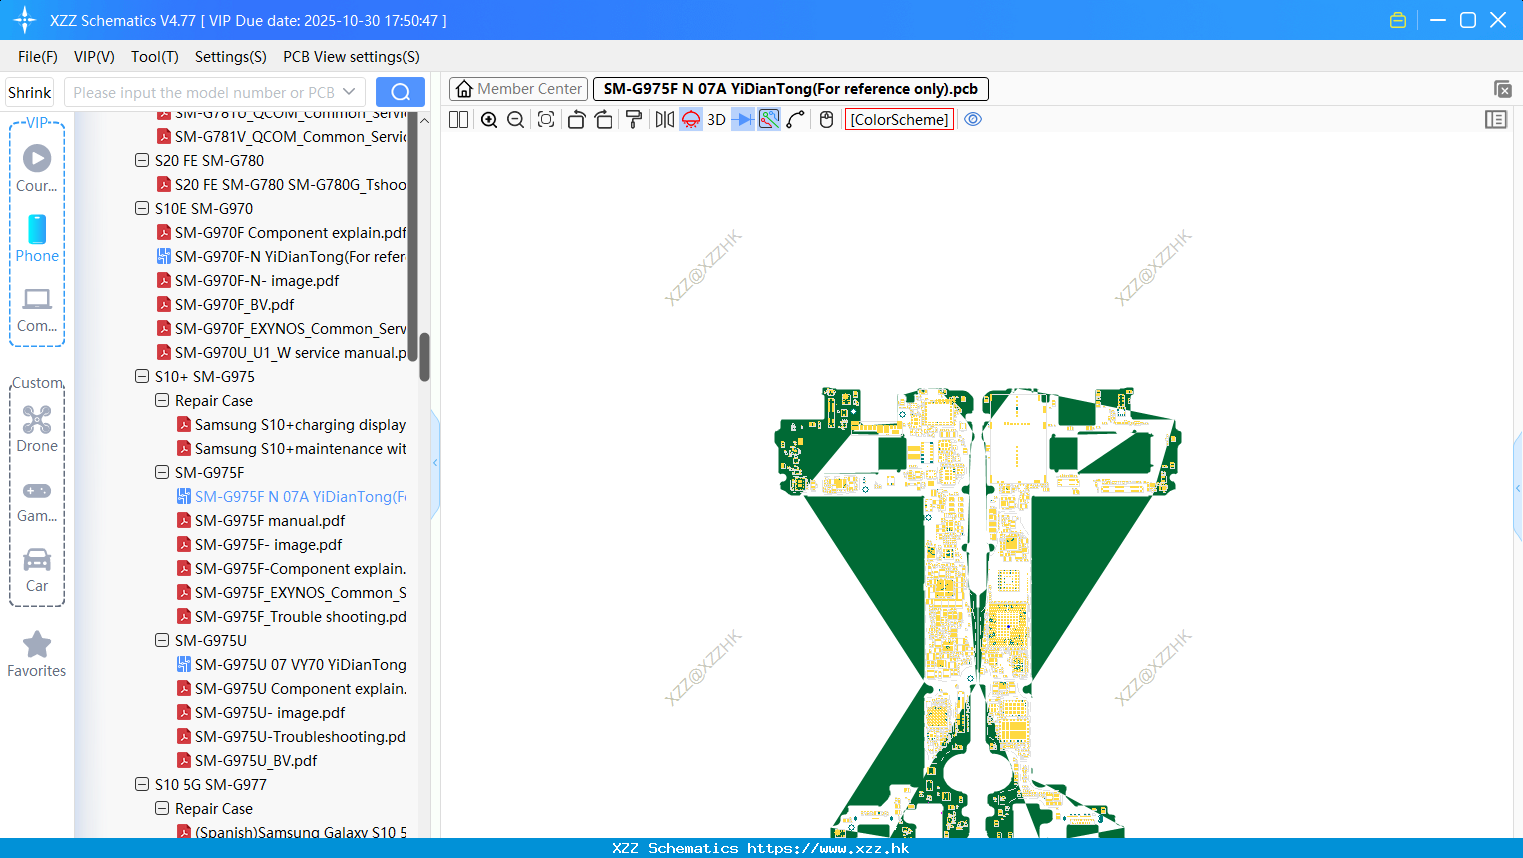Switch to SM-G975F N 07A pcb tab

tap(791, 89)
